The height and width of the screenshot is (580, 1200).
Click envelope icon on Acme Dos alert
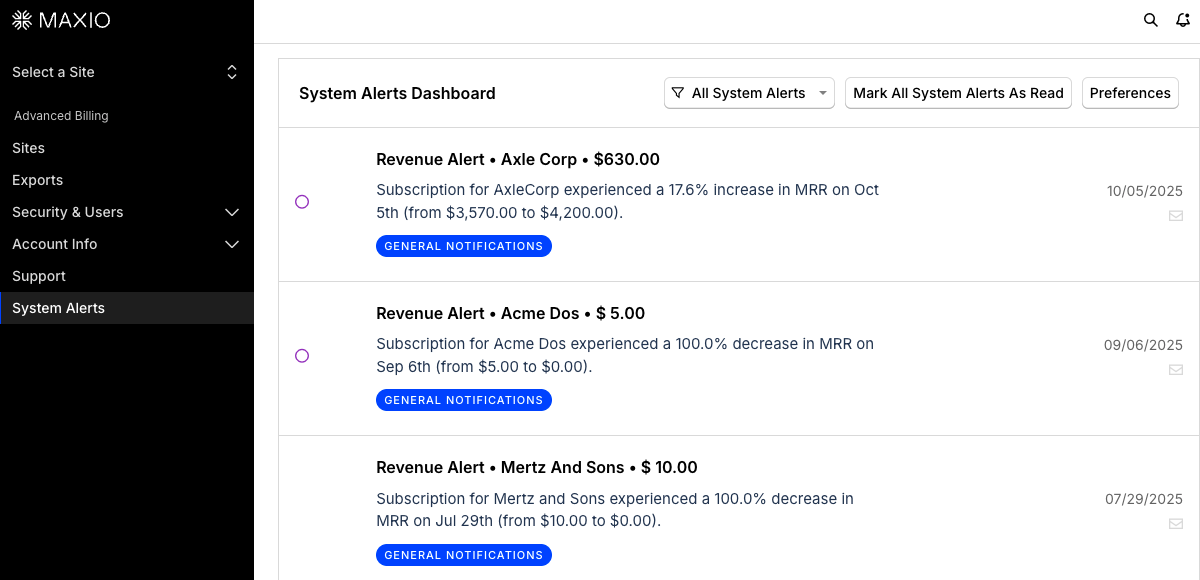1176,369
